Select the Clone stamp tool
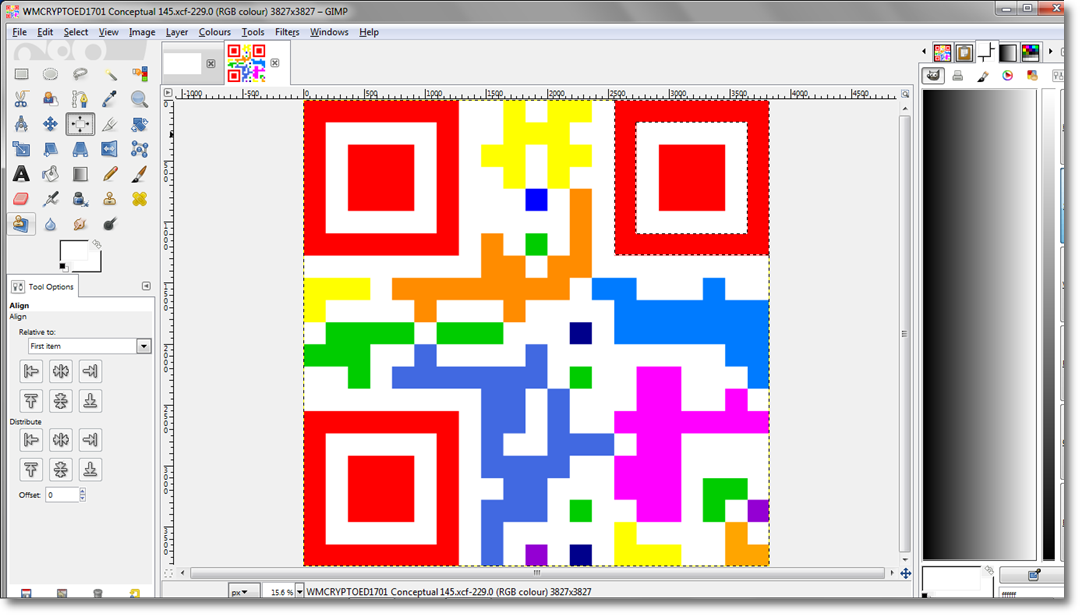Screen dimensions: 1080x615 coord(110,199)
